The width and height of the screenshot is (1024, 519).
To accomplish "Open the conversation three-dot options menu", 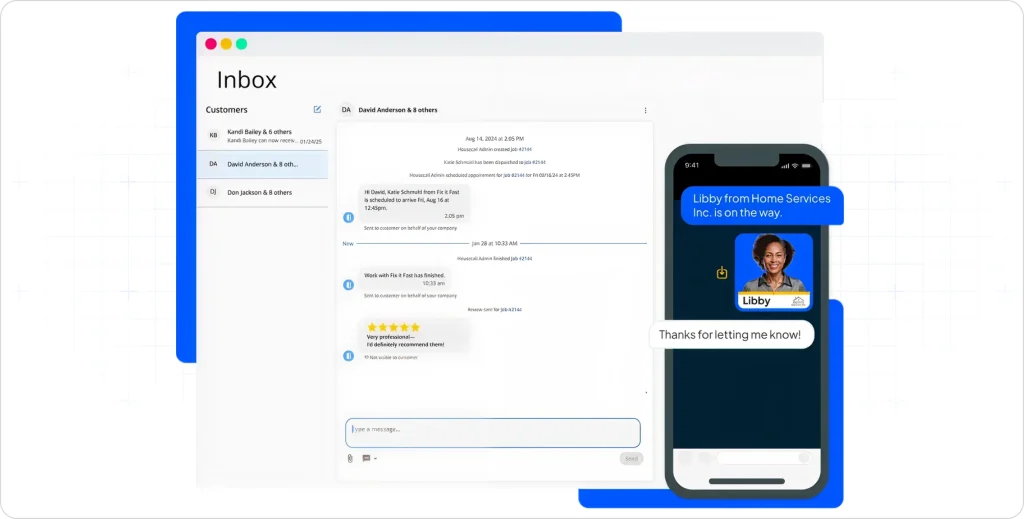I will pyautogui.click(x=645, y=110).
